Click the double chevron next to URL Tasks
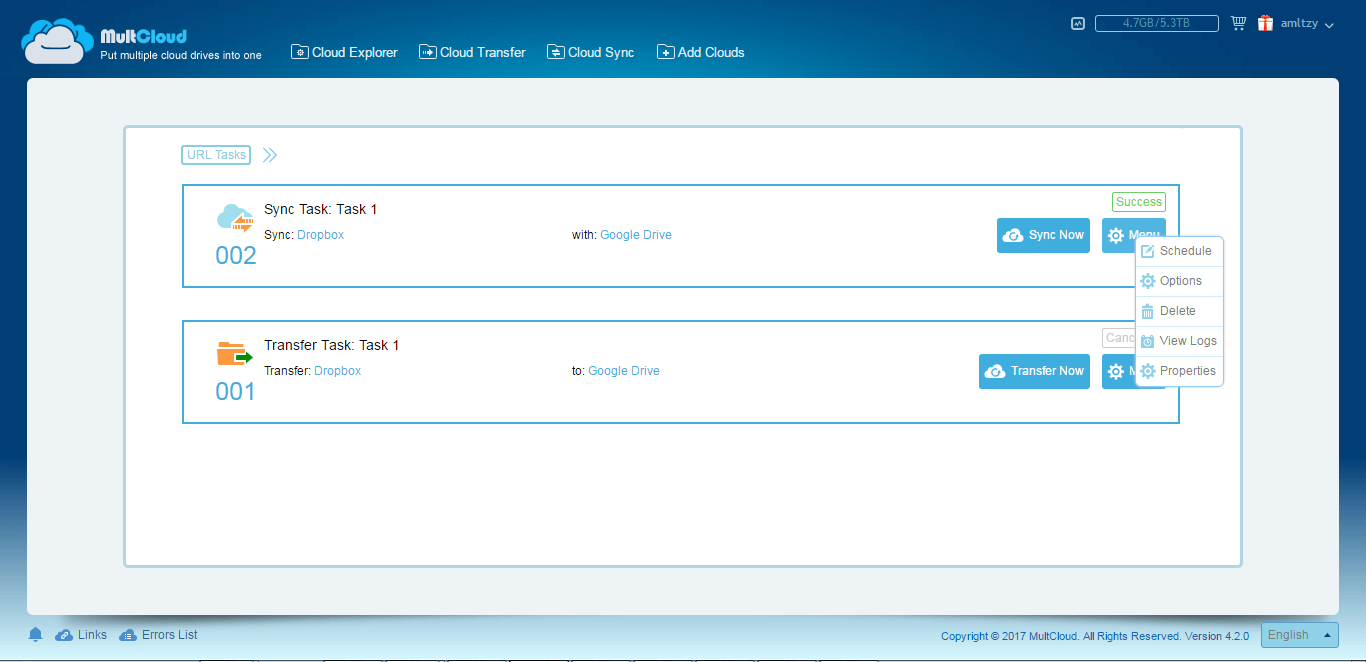 tap(269, 155)
